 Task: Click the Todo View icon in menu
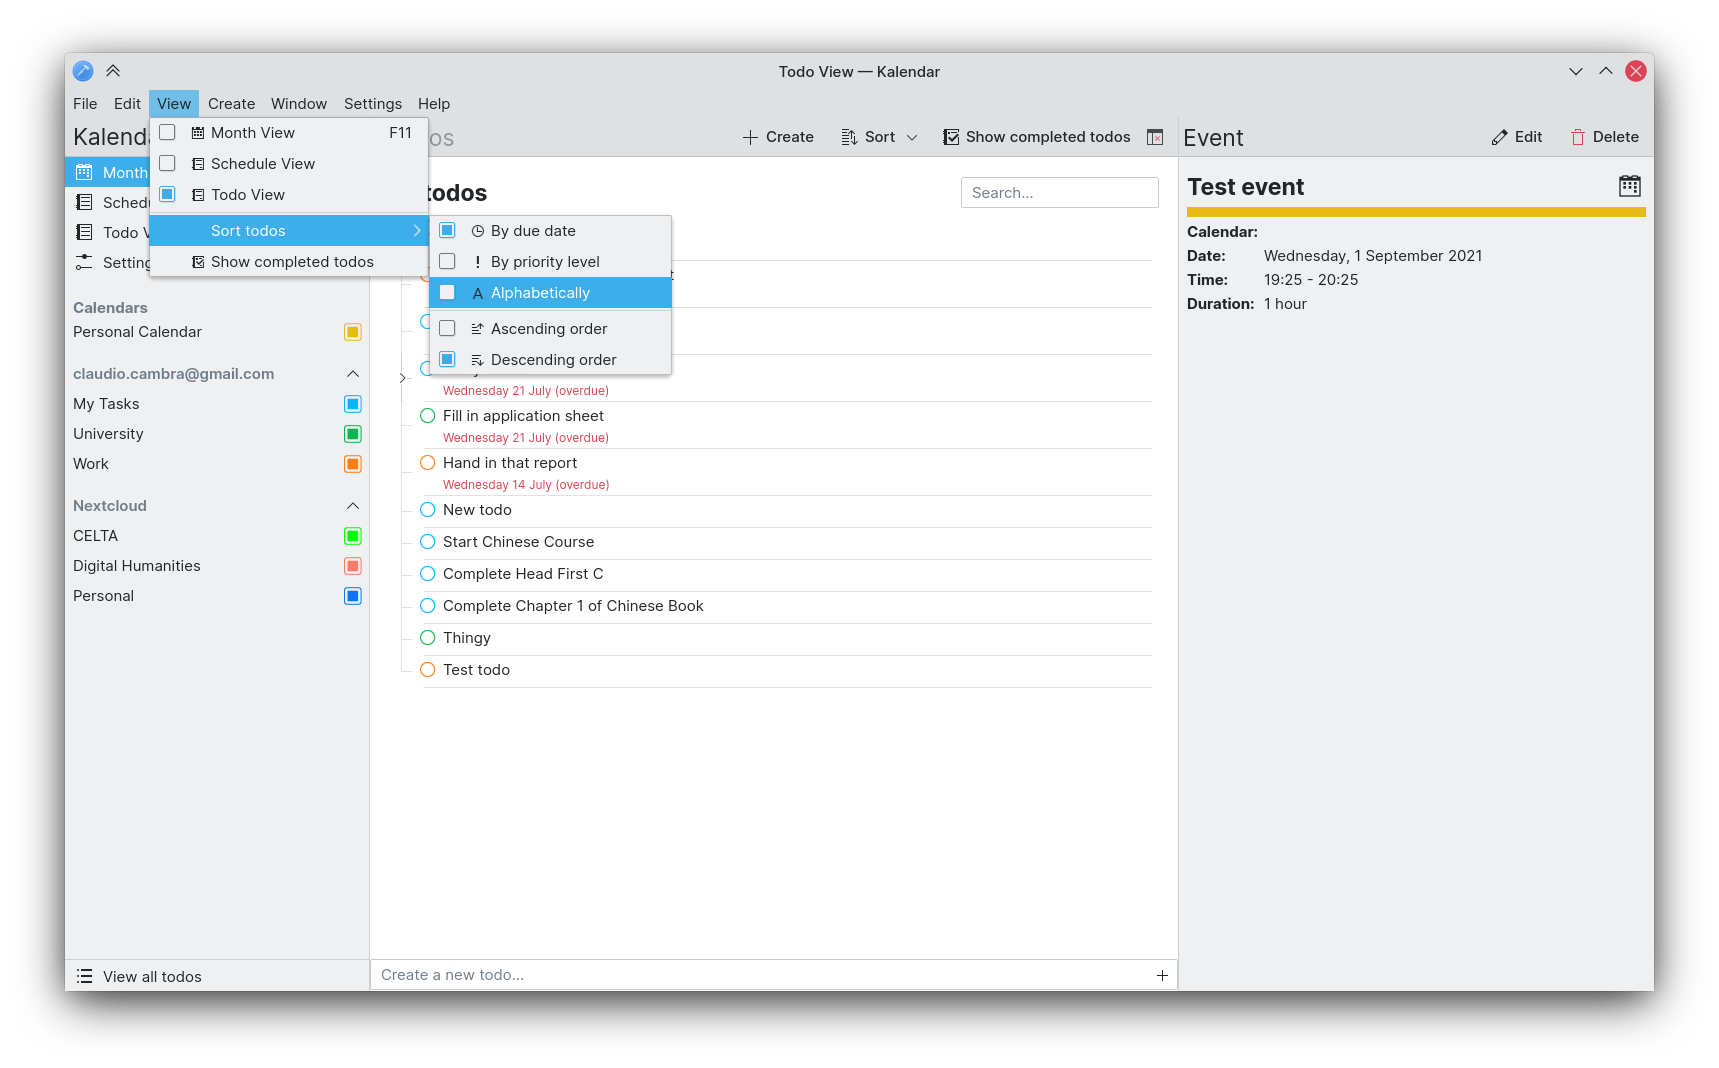tap(198, 195)
